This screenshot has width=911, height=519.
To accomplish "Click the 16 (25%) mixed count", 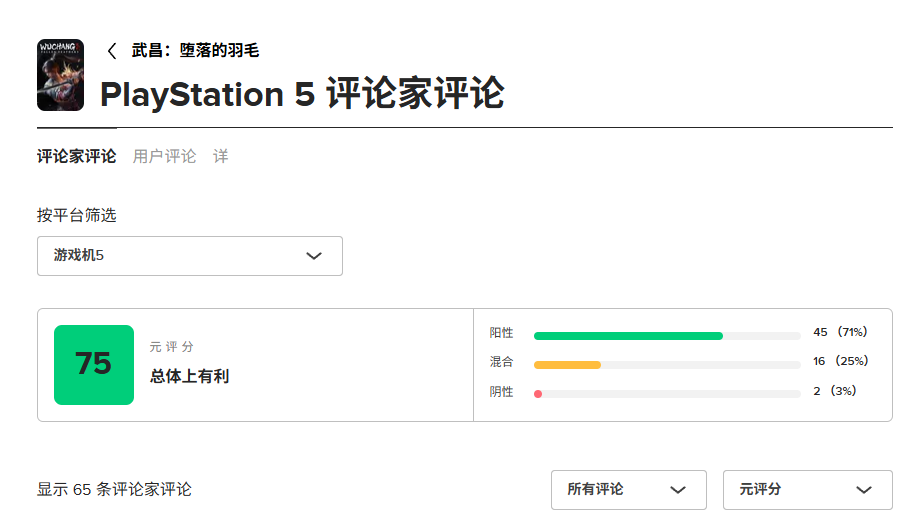I will (x=840, y=361).
